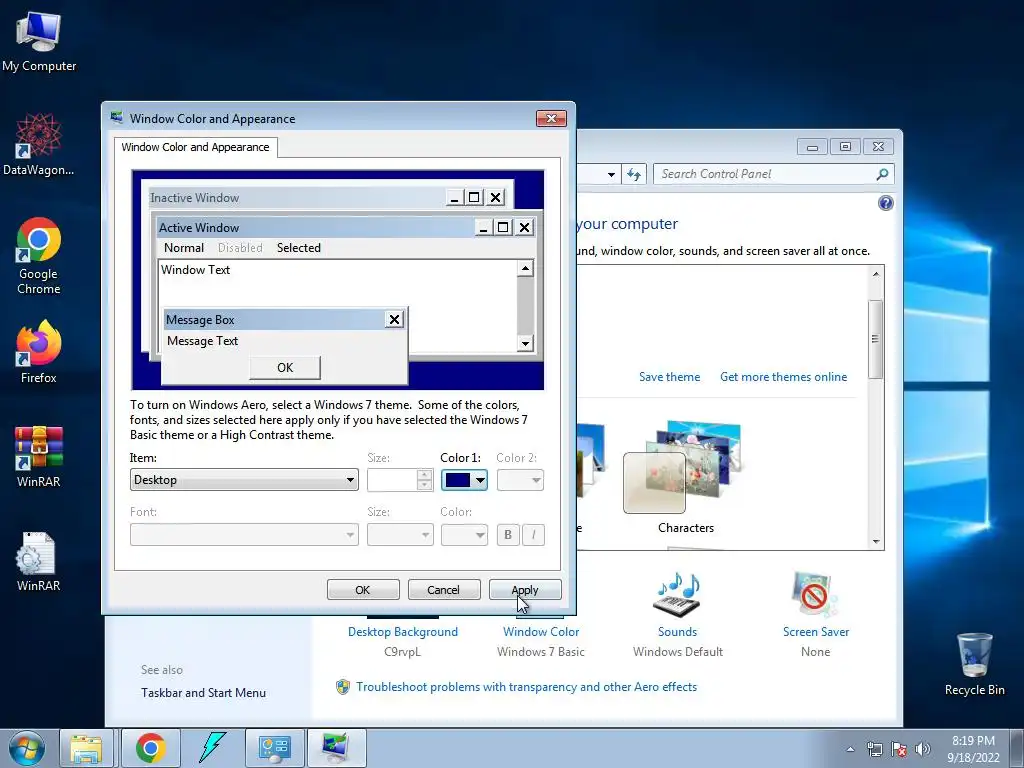Click the Screen Saver icon

pos(815,594)
